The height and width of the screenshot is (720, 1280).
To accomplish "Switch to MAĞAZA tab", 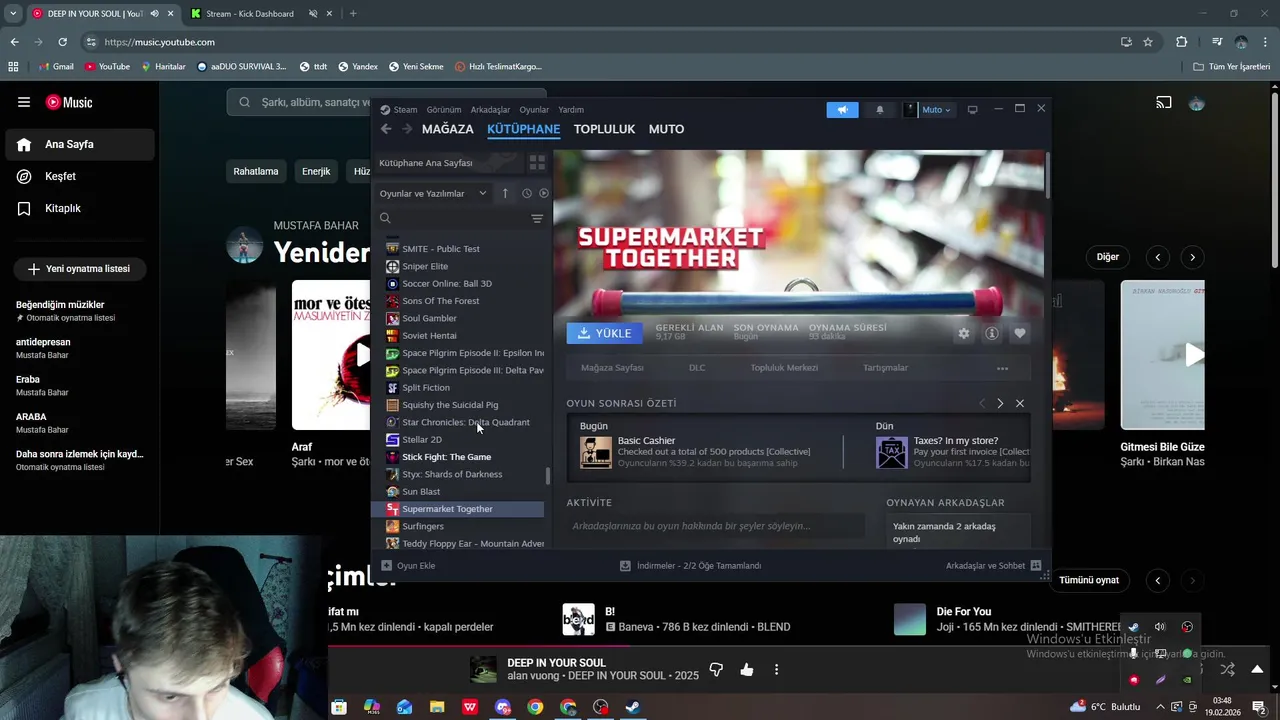I will tap(448, 129).
